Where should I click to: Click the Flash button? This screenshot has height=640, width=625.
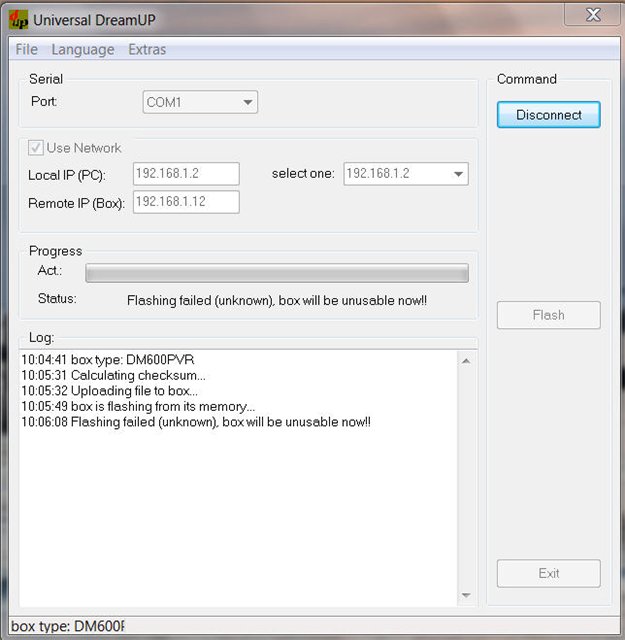549,315
